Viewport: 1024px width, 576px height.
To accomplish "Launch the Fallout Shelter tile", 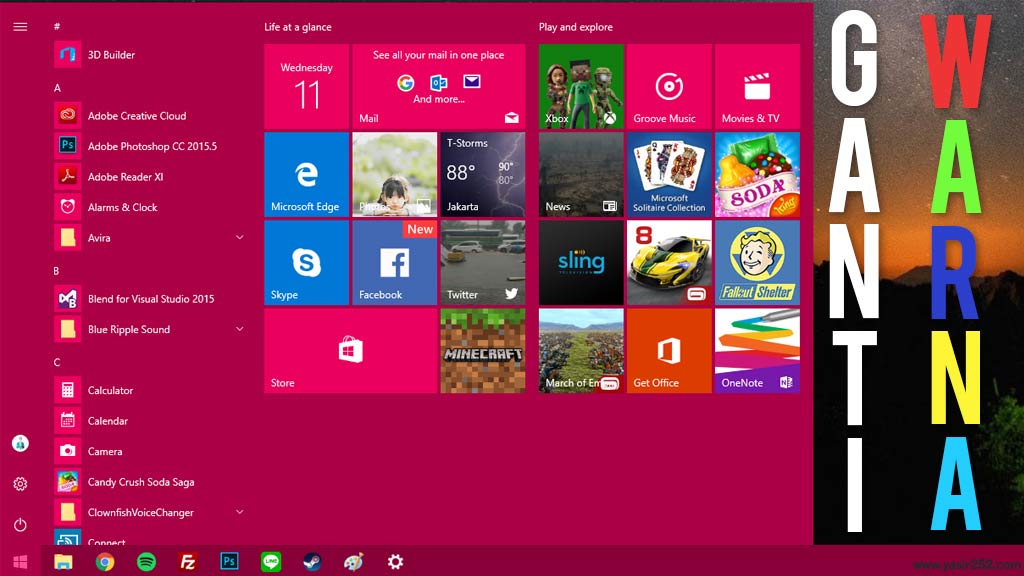I will coord(758,263).
